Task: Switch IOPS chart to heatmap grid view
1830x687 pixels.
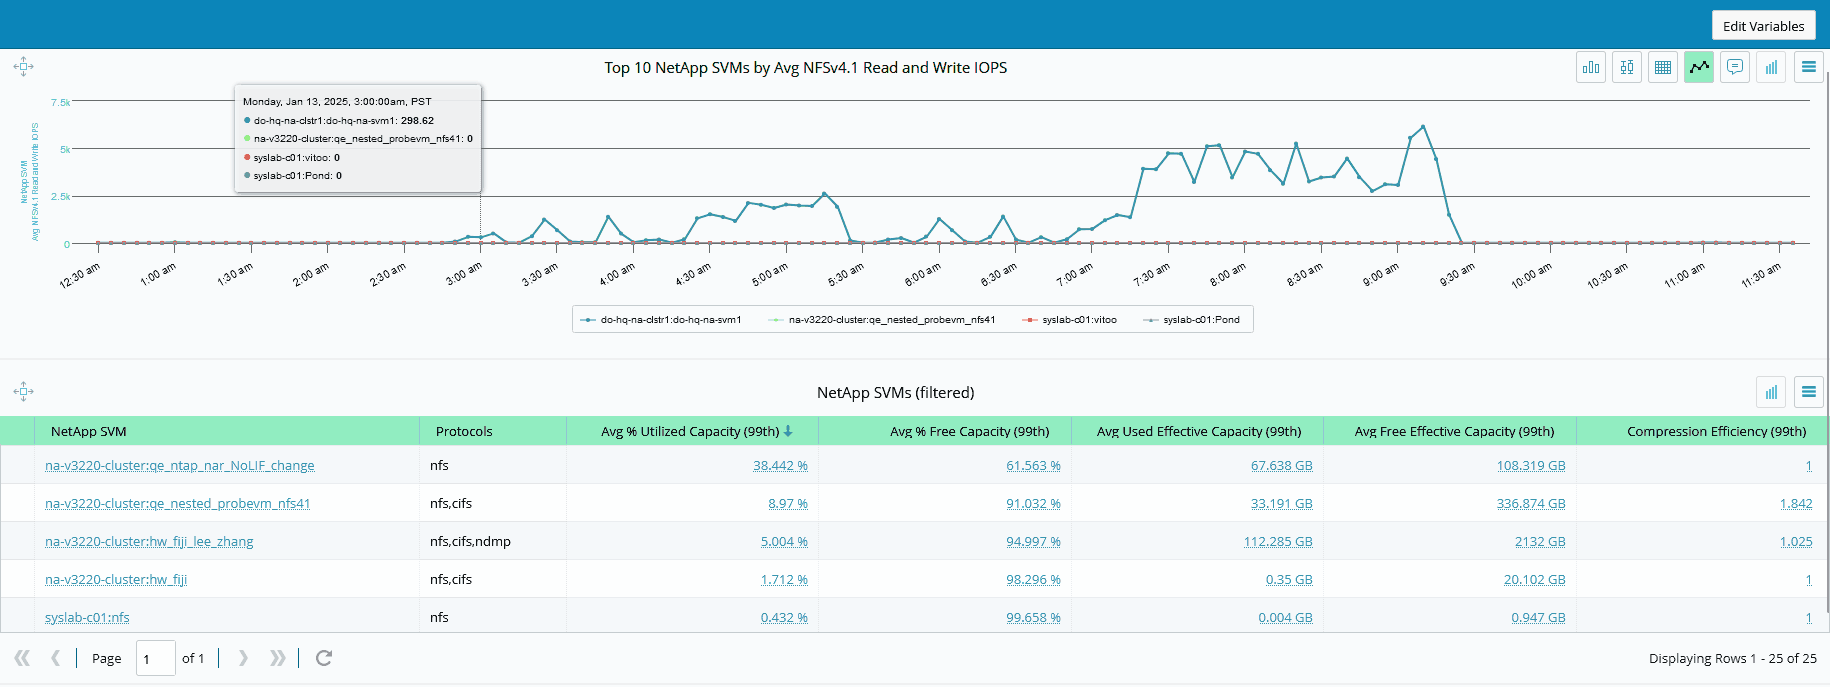Action: coord(1663,67)
